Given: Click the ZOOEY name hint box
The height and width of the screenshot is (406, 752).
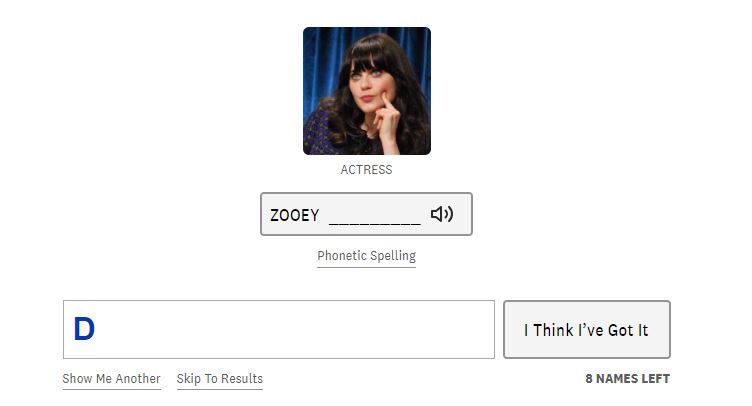Looking at the screenshot, I should pyautogui.click(x=366, y=214).
